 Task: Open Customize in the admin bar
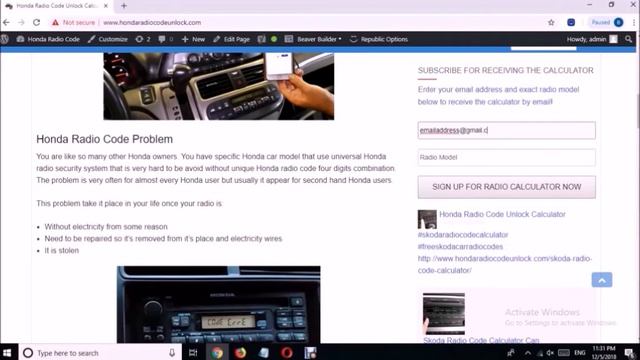(108, 39)
